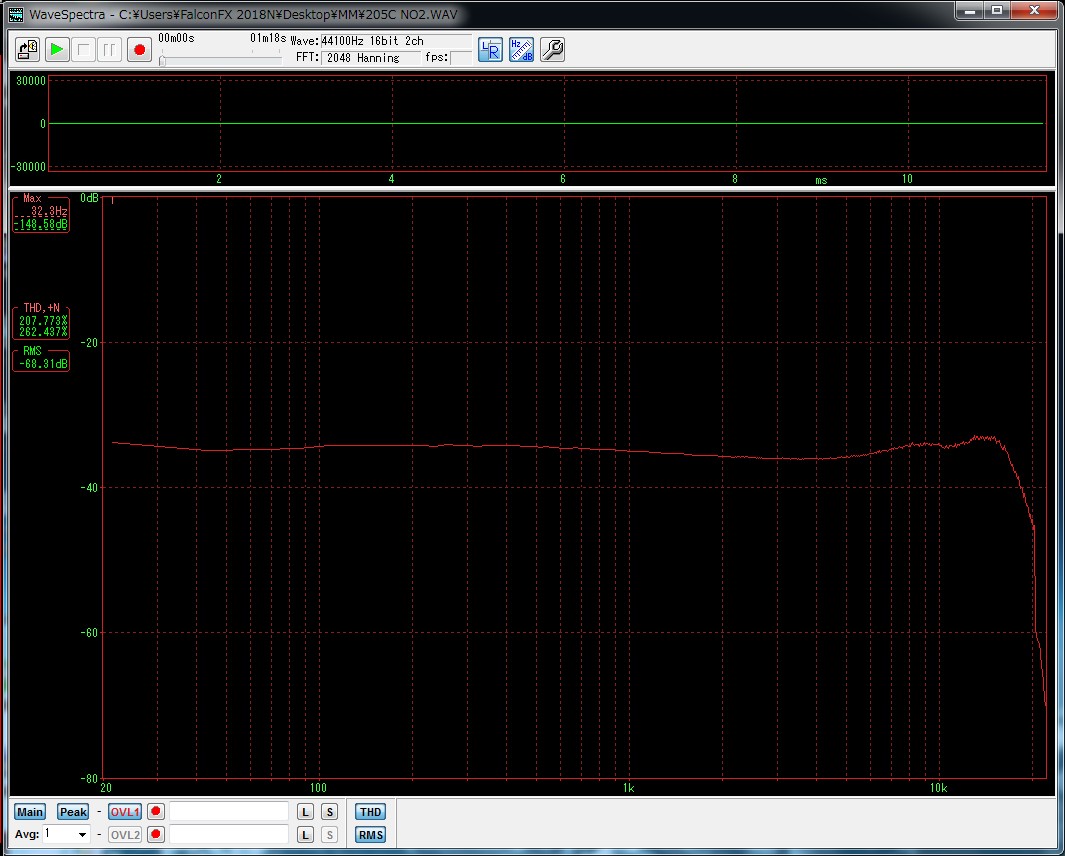Click the L button in the OVL1 row
Screen dimensions: 1065x856
coord(305,812)
